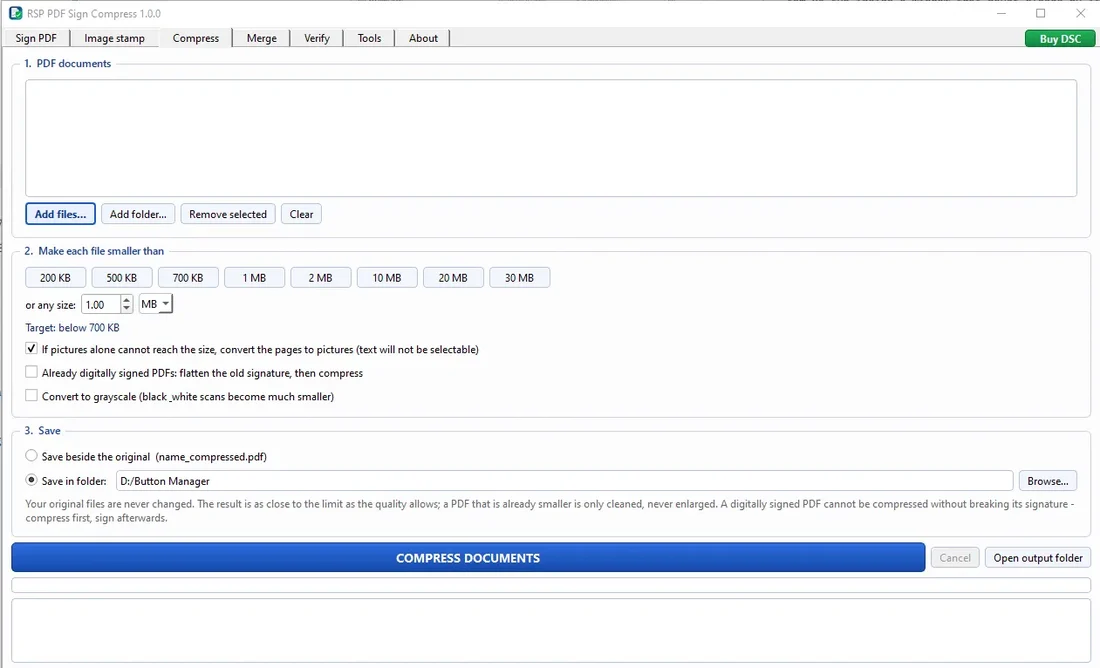
Task: Click the log output box at bottom
Action: (x=551, y=630)
